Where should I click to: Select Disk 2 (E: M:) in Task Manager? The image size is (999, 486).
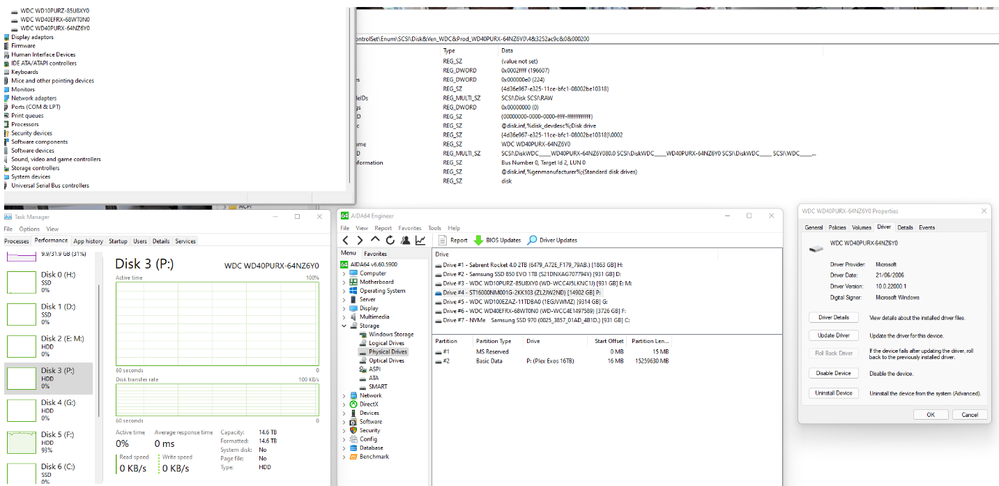[x=48, y=346]
